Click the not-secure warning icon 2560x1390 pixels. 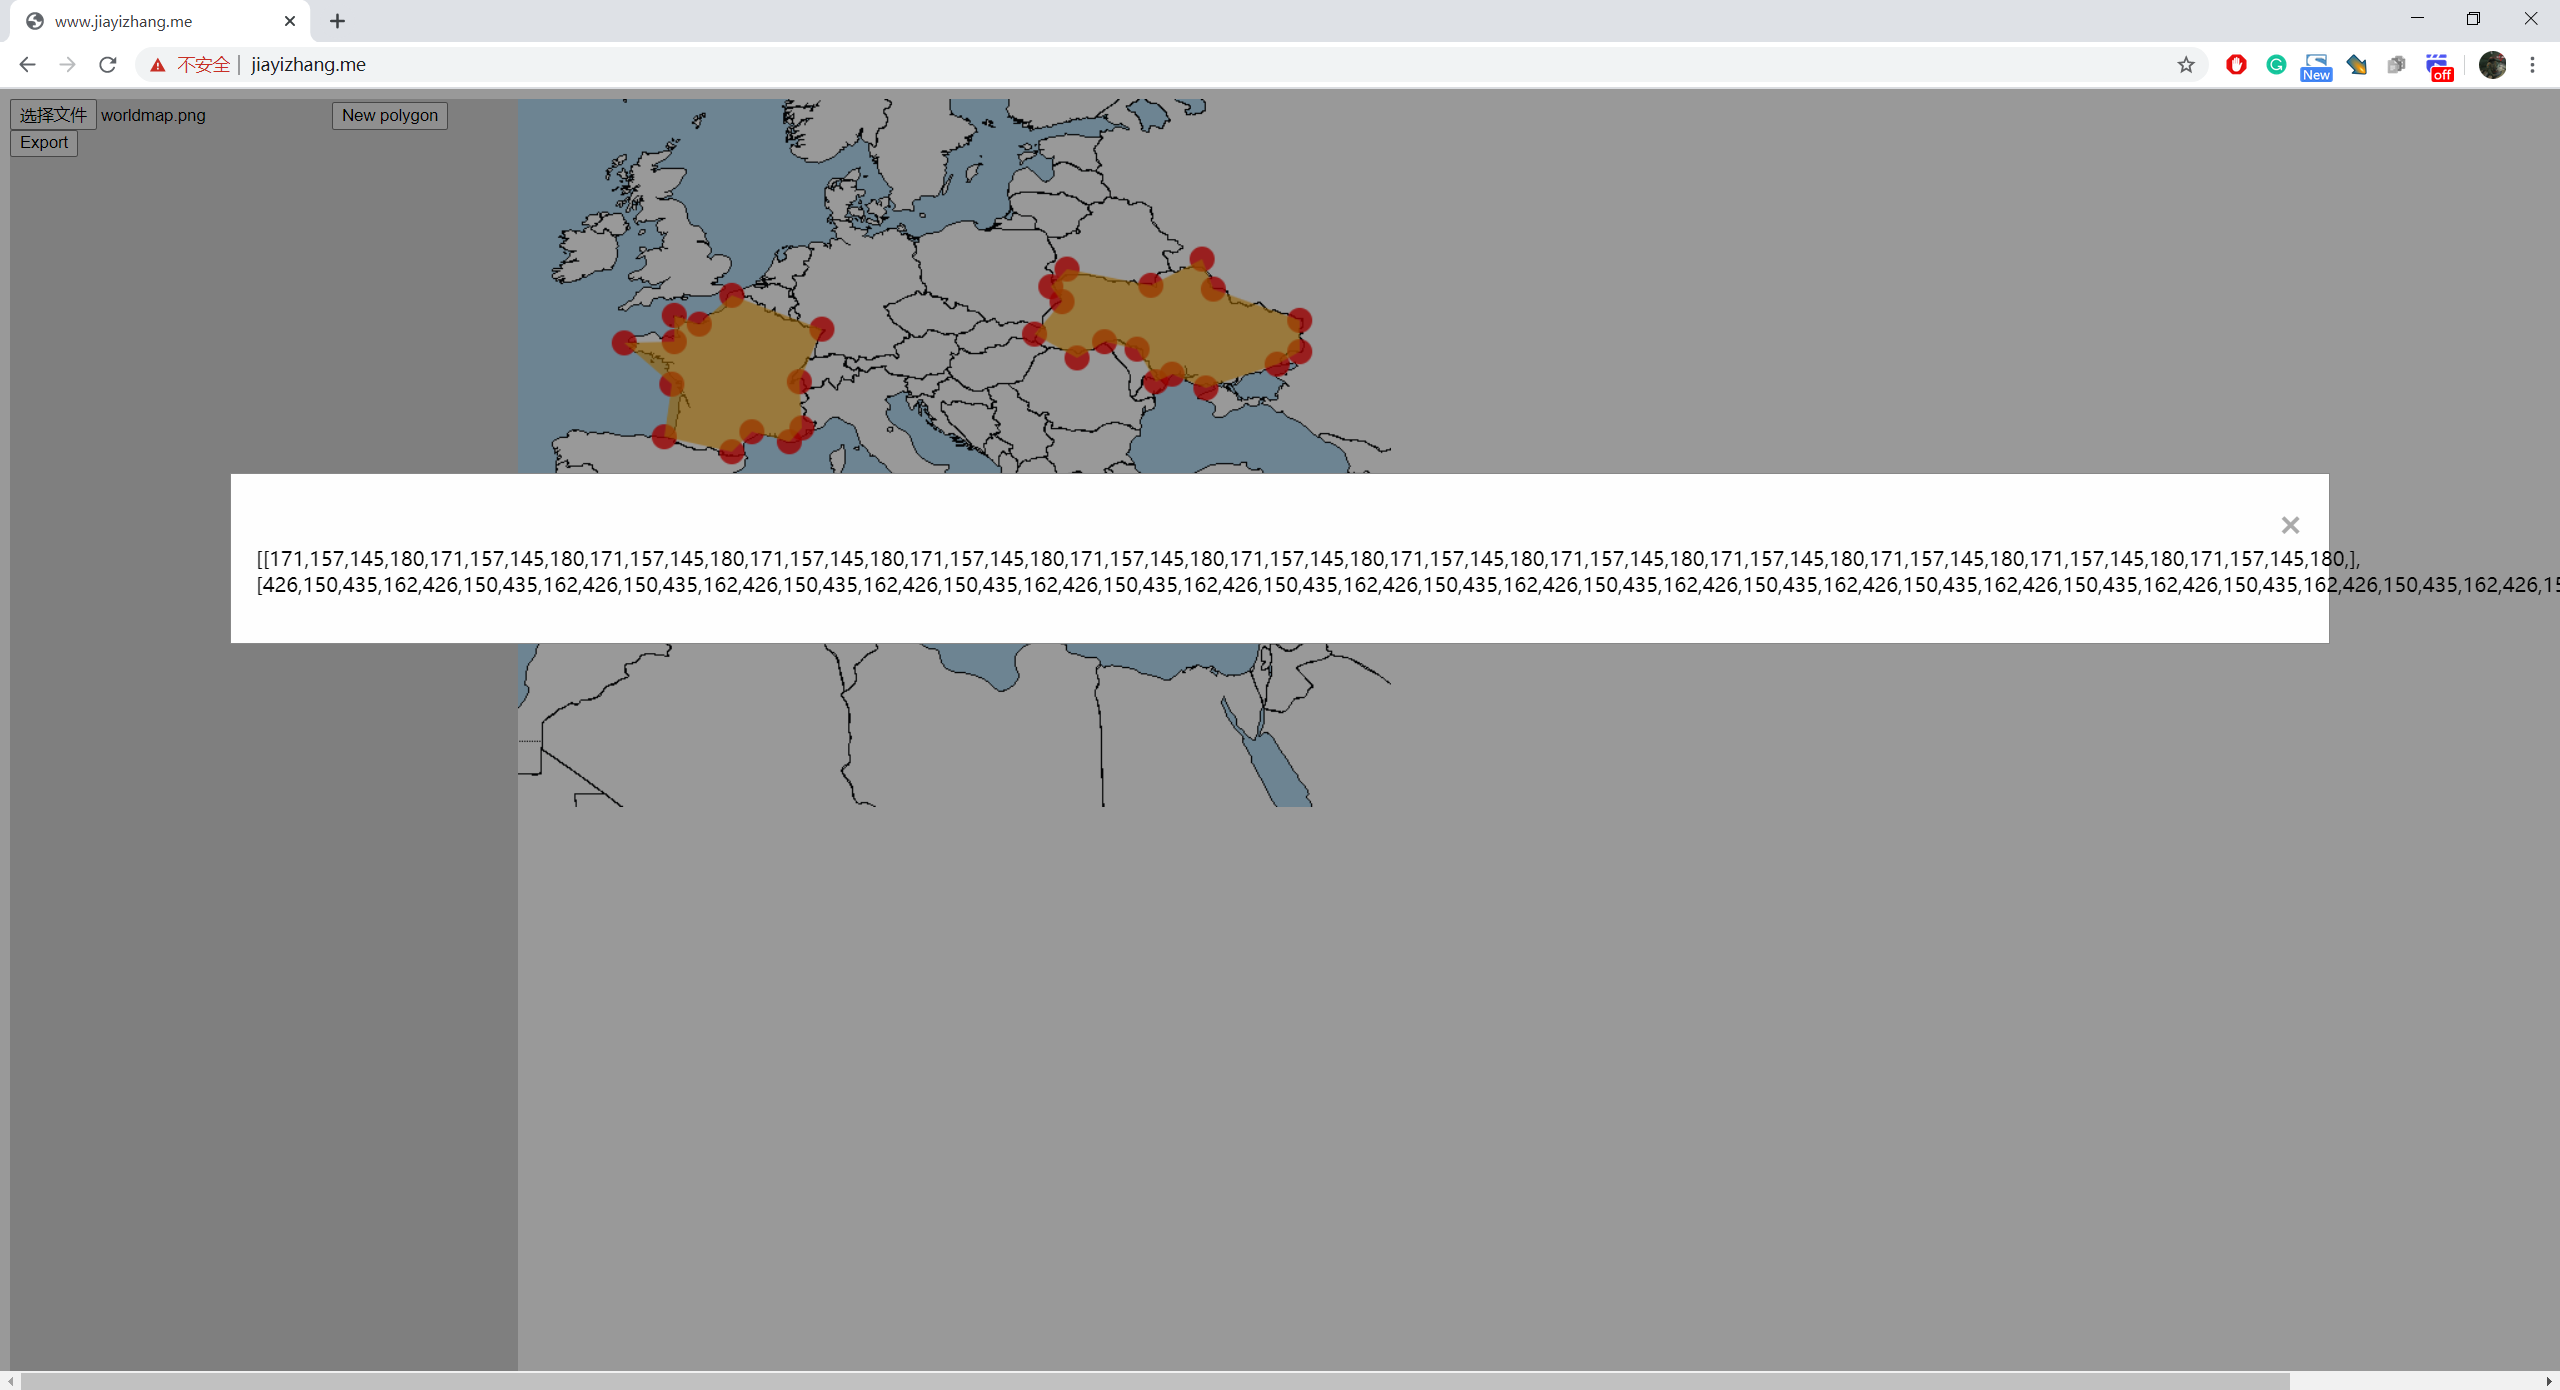(158, 65)
